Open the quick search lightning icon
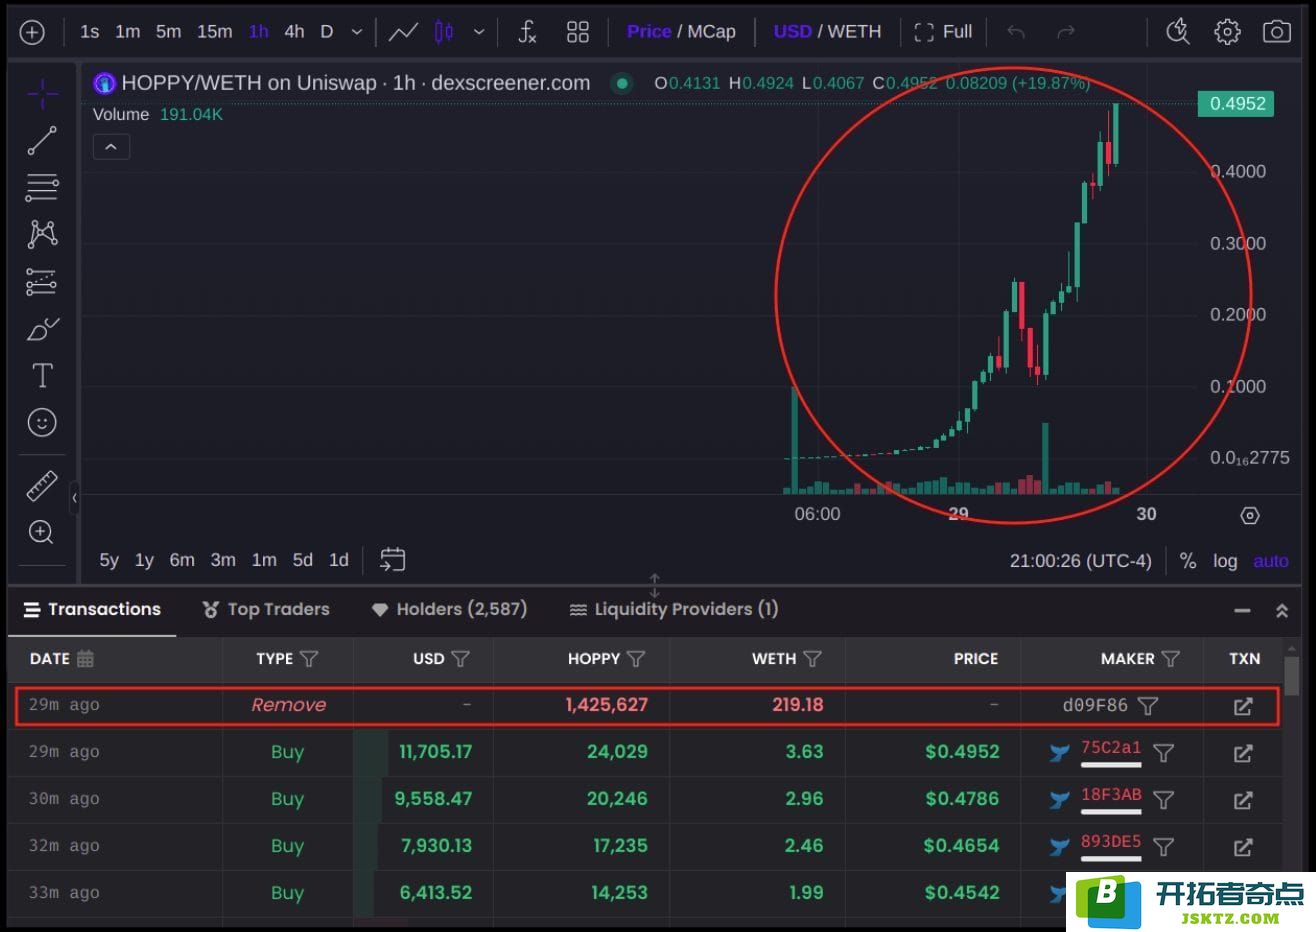 [1178, 32]
